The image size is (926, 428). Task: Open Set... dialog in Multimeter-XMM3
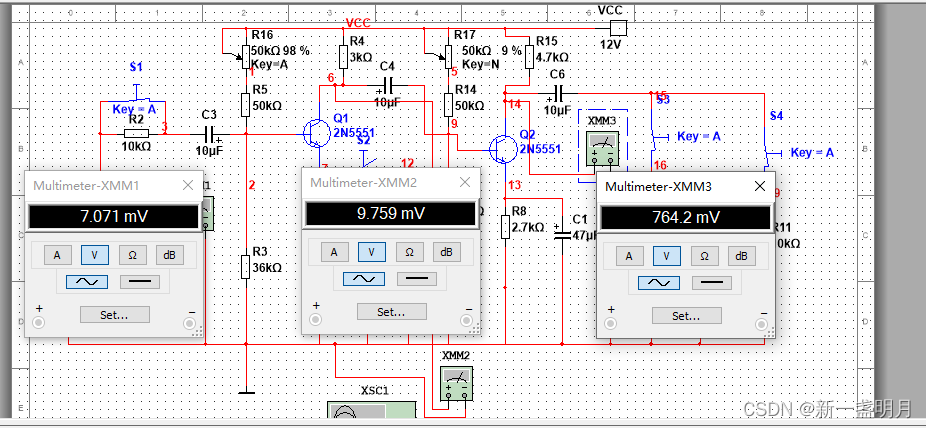coord(686,316)
